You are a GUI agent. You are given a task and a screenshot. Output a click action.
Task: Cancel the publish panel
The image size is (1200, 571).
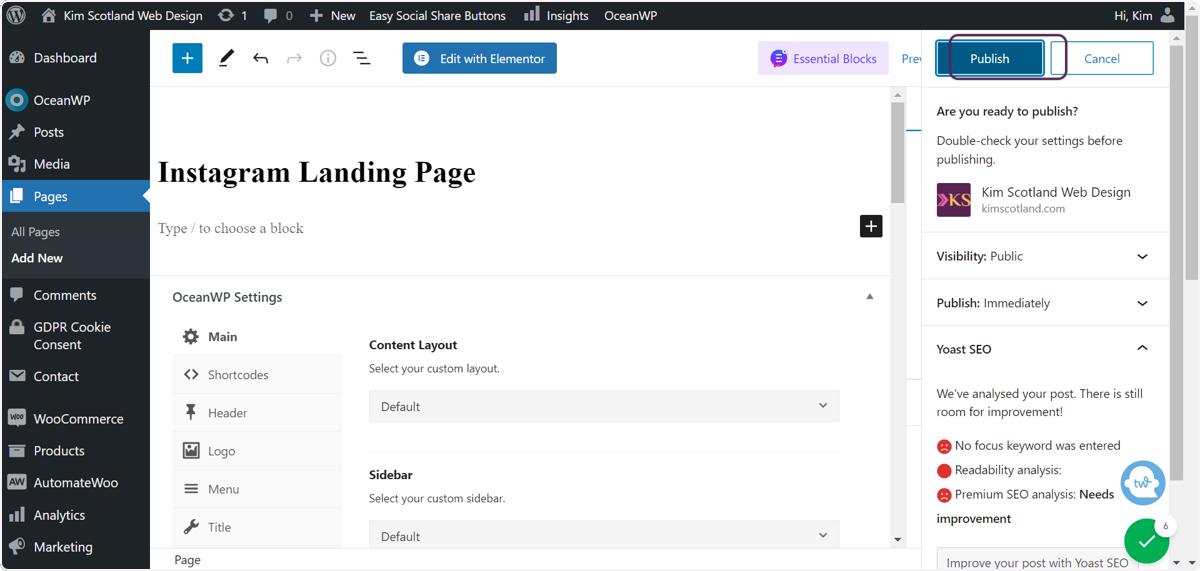pyautogui.click(x=1102, y=58)
